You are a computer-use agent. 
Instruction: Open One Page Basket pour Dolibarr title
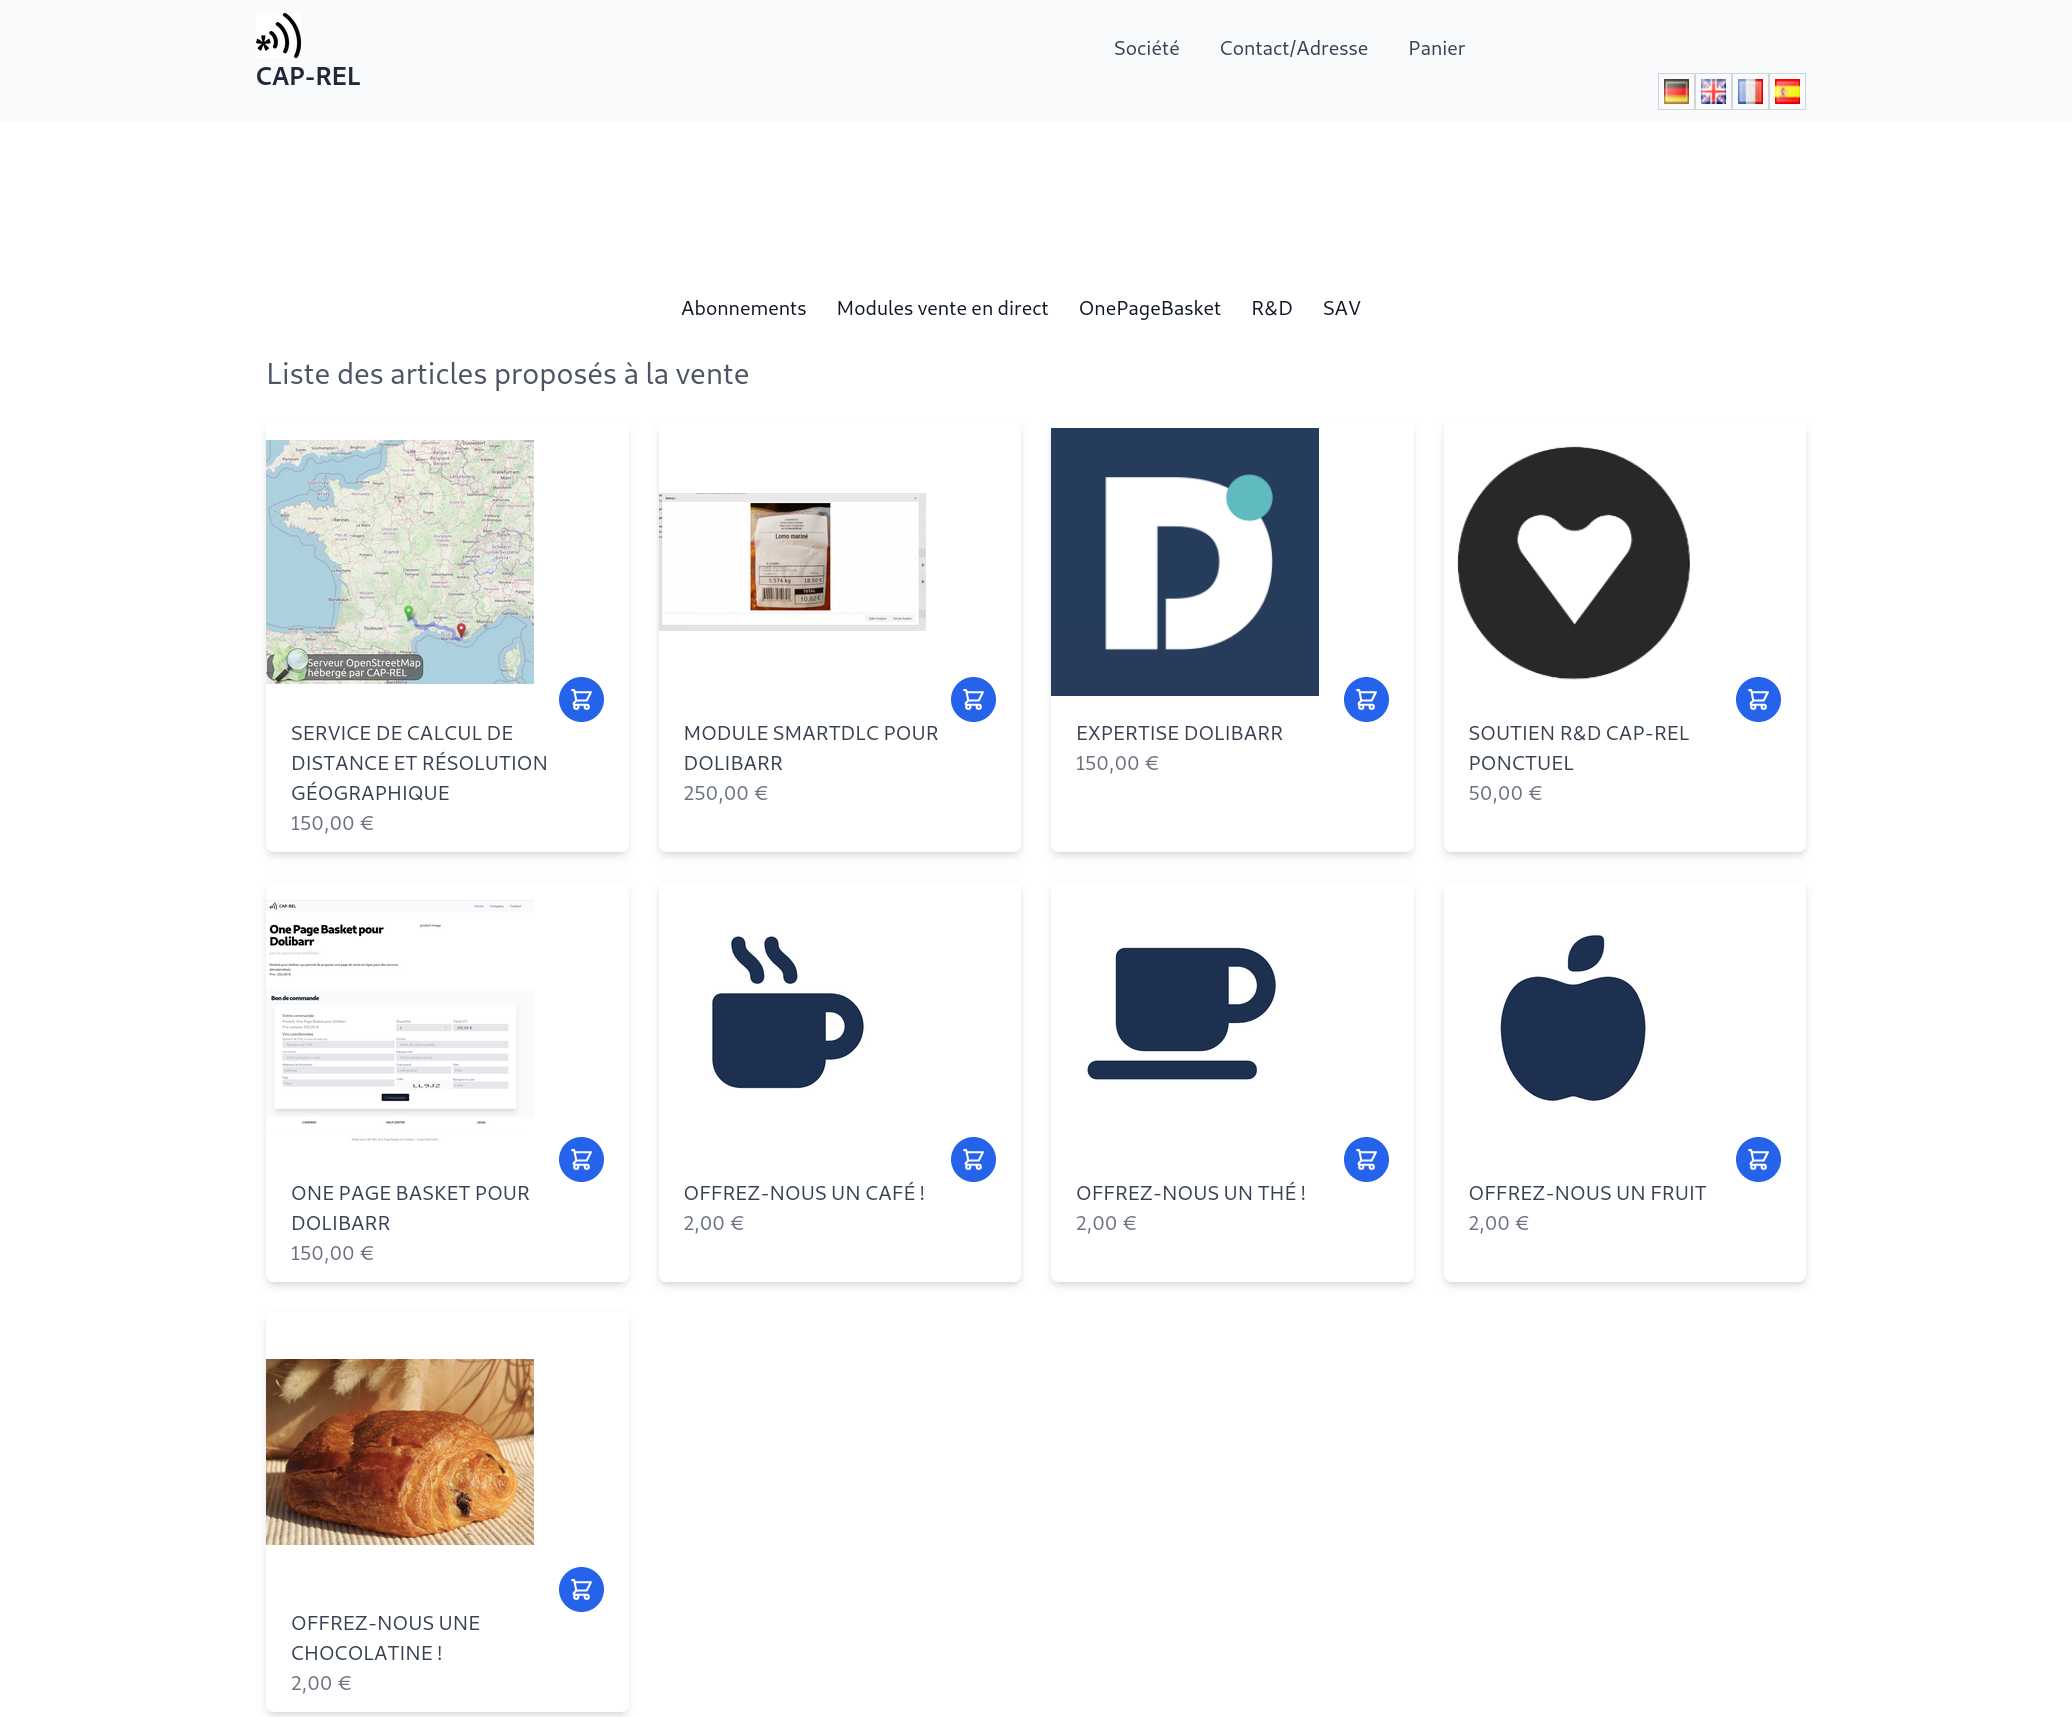(410, 1208)
